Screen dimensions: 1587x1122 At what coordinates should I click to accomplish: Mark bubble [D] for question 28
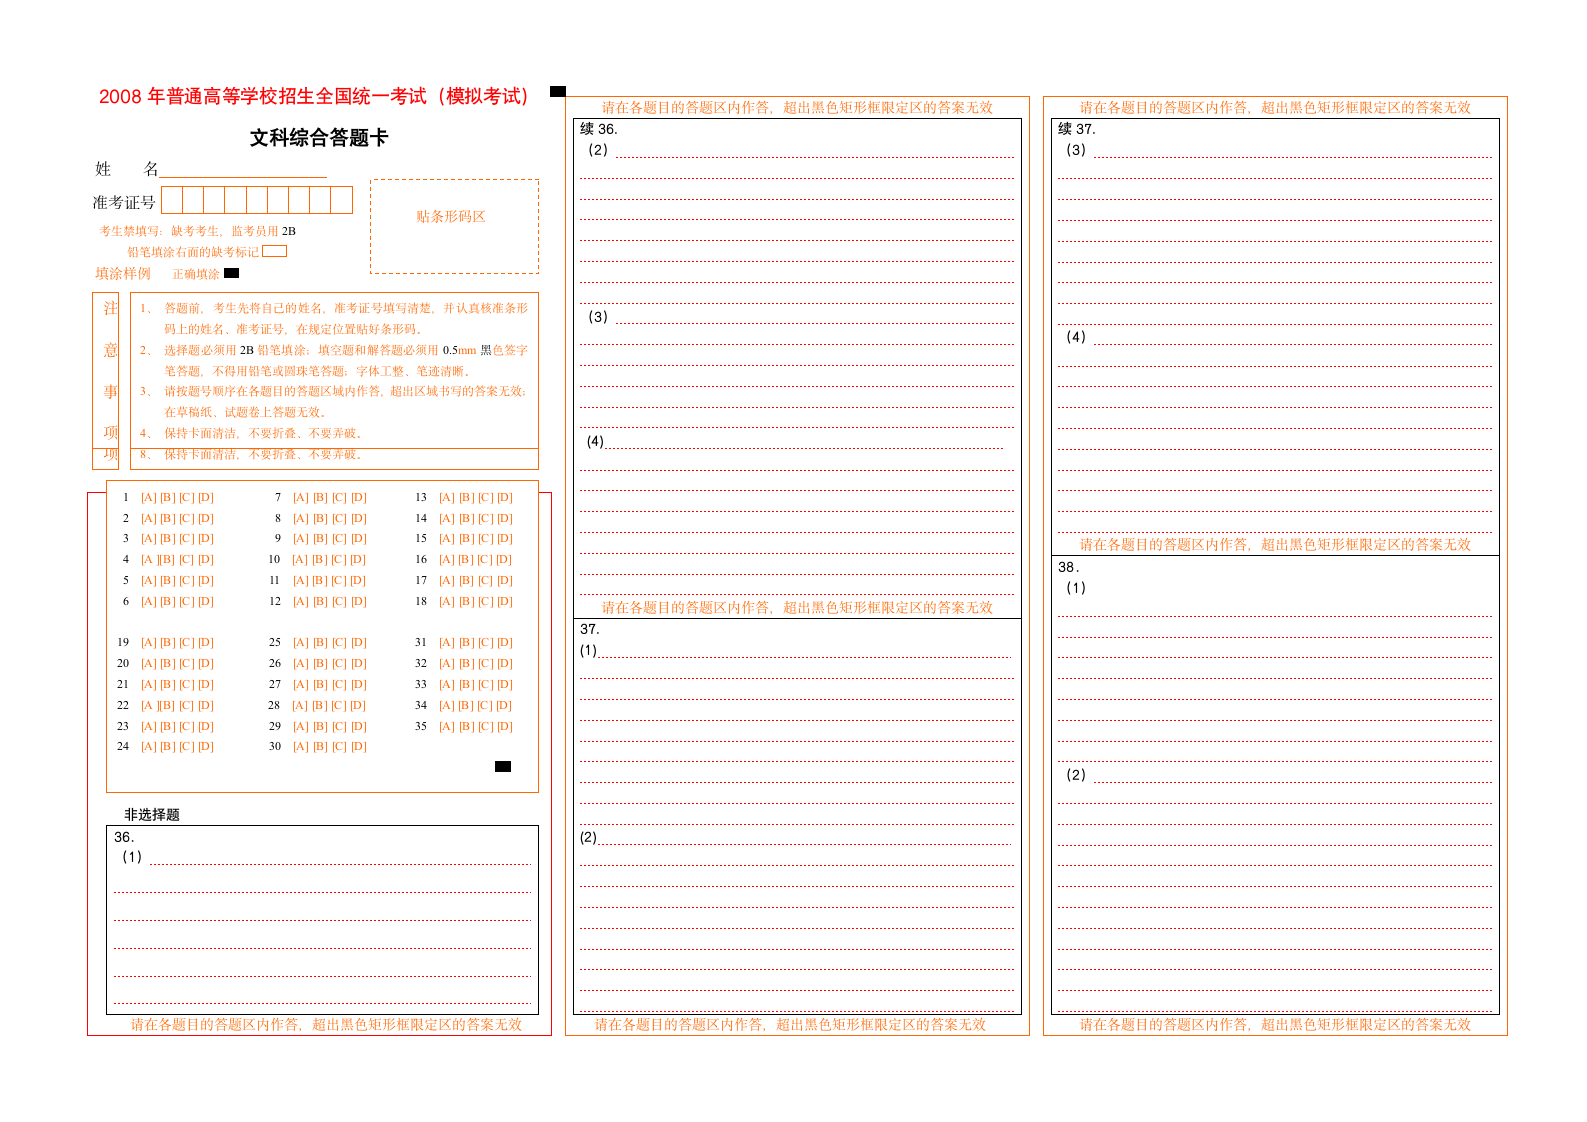[357, 705]
